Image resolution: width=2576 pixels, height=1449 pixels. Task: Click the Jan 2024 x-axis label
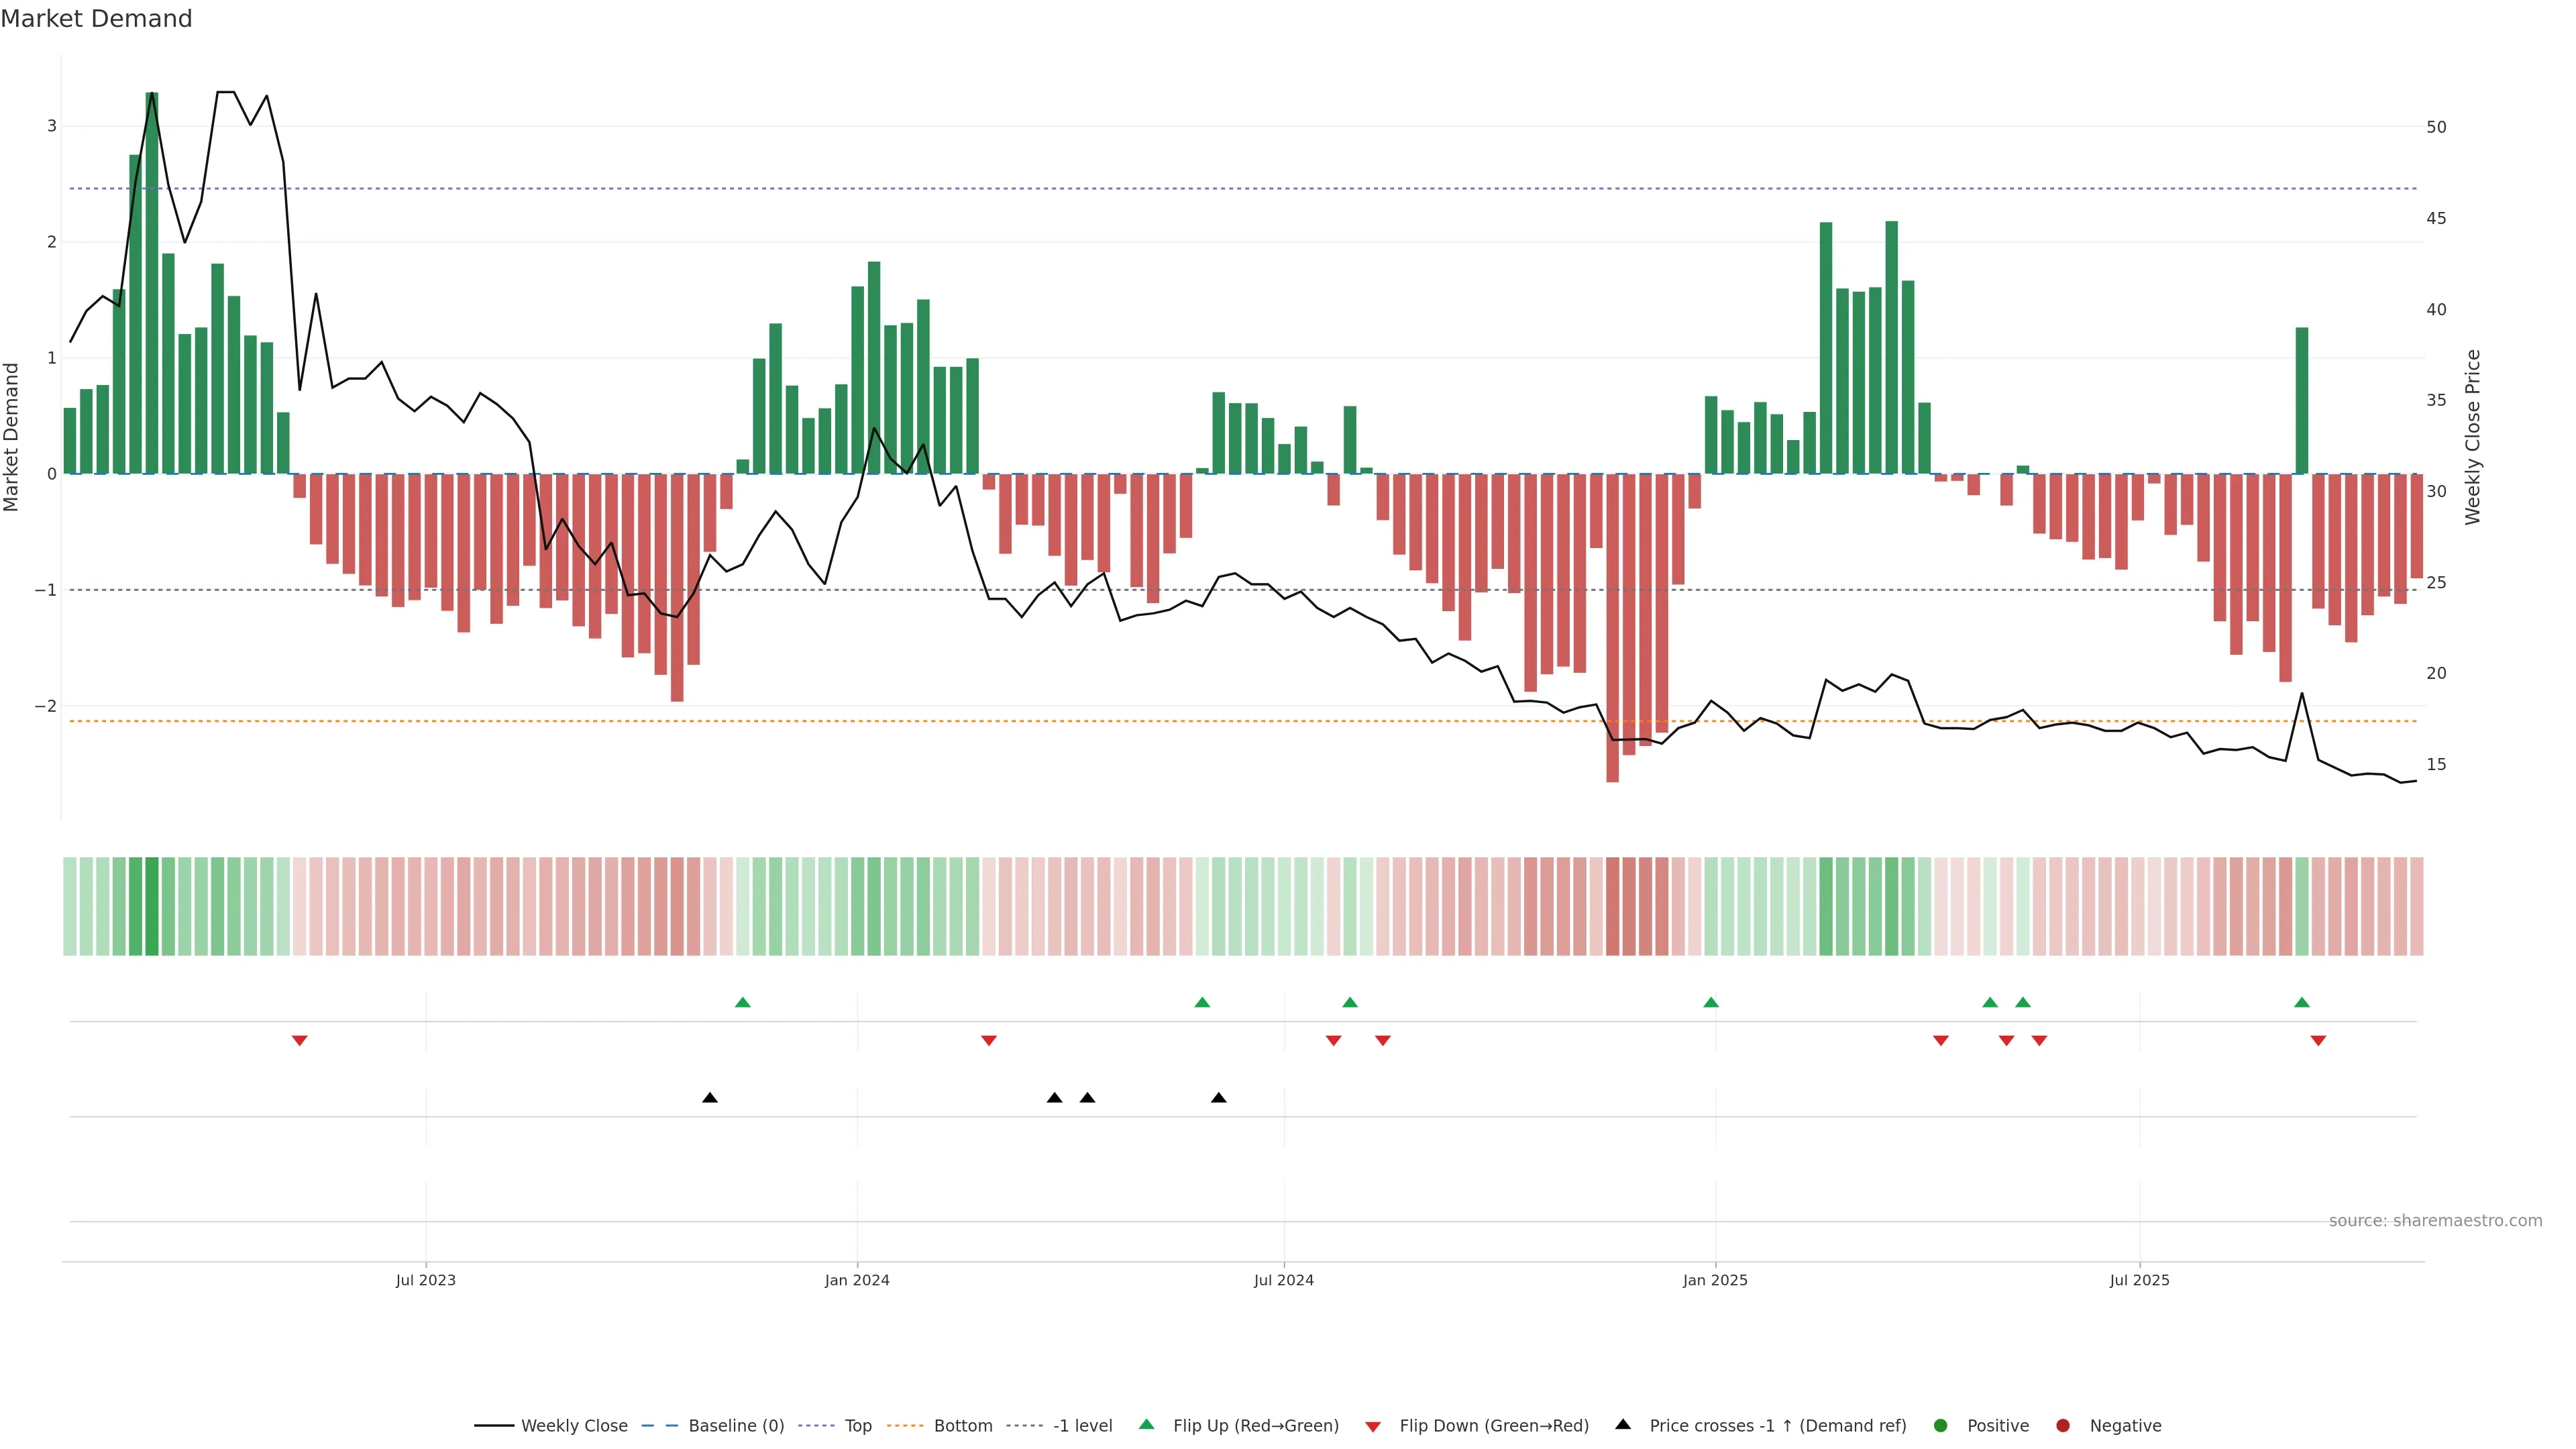[x=857, y=1280]
